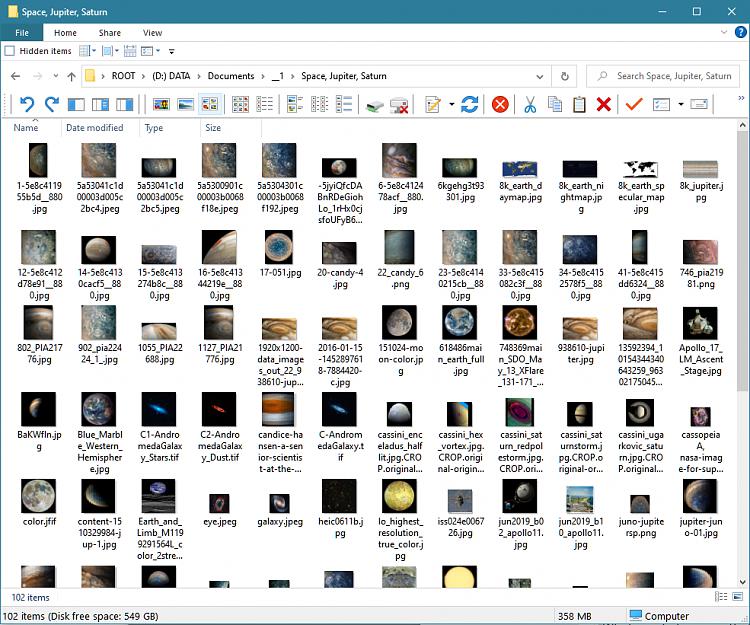Click the address bar refresh button
The image size is (750, 625).
click(564, 77)
